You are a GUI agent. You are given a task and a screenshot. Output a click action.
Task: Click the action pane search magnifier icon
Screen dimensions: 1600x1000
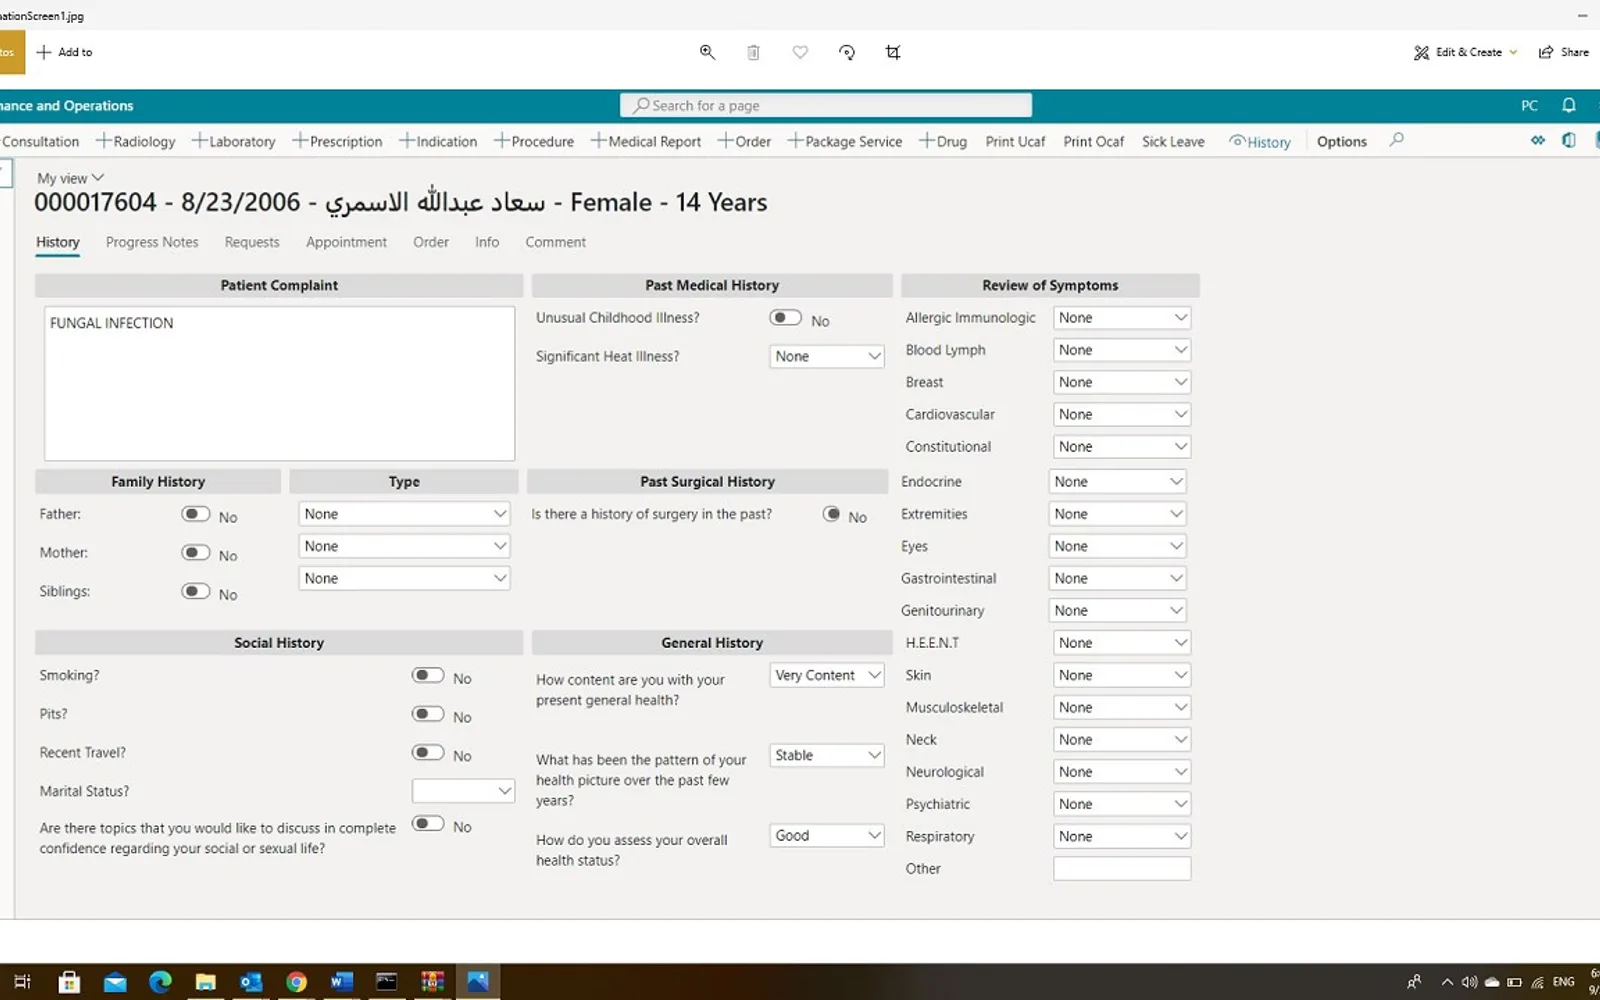coord(1397,140)
